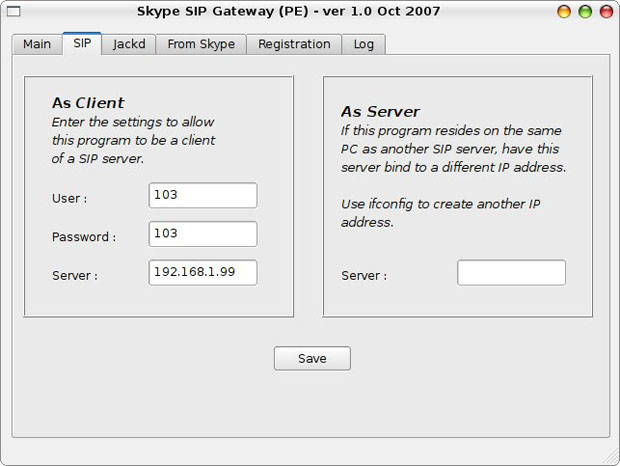Click the "User :" label
This screenshot has height=466, width=620.
coord(69,199)
